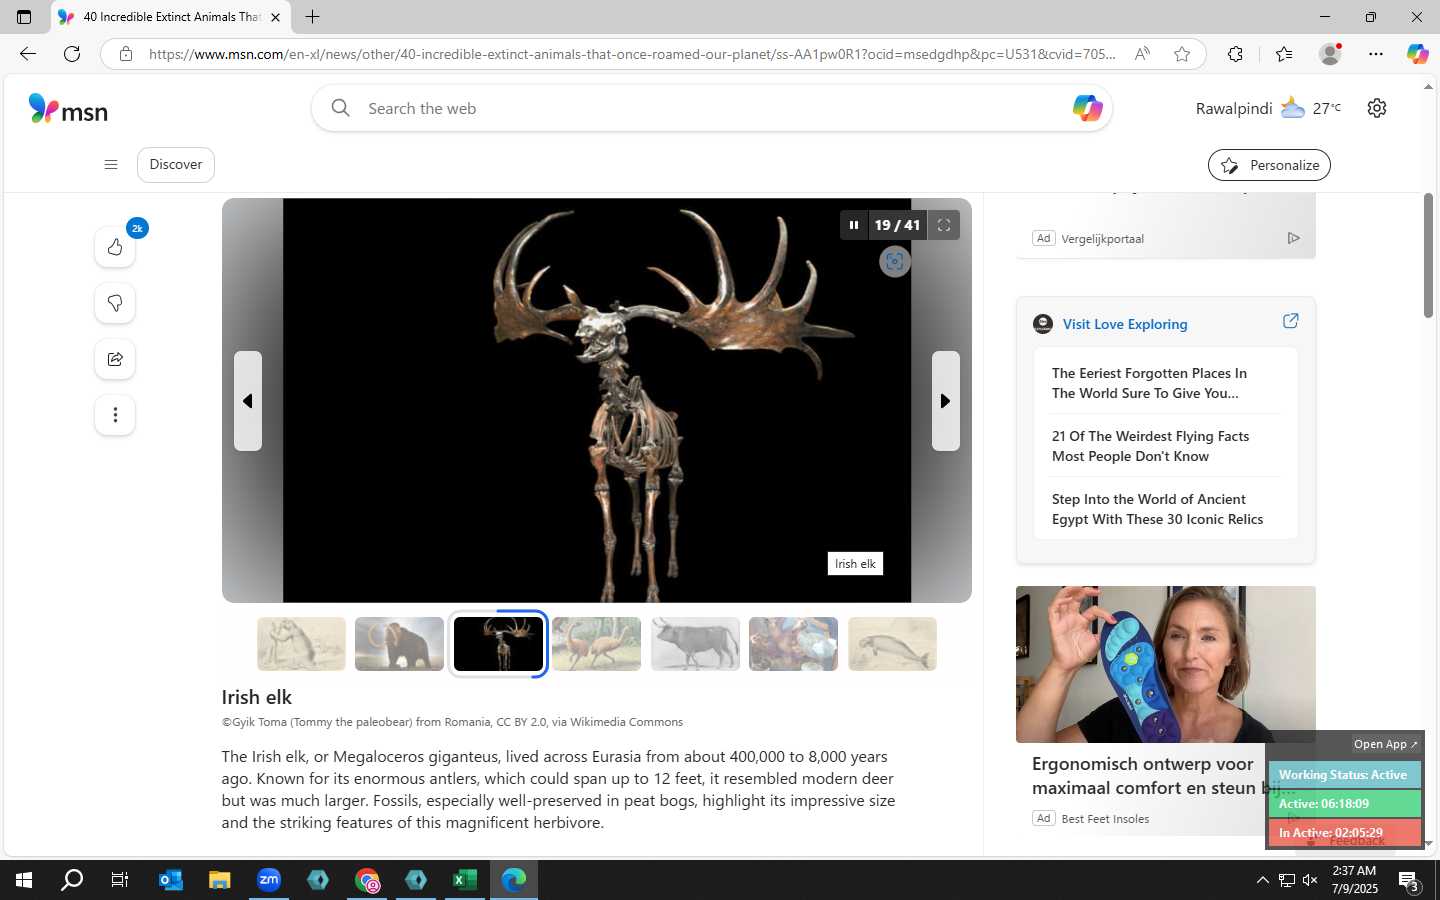Add page to favorites star

(x=1182, y=54)
